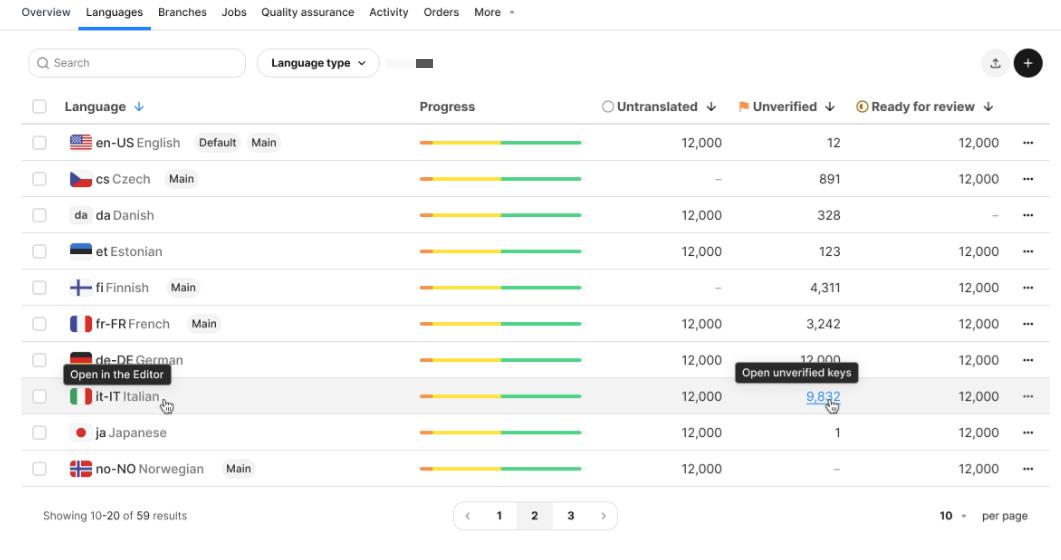Open the Norwegian row three-dot menu

tap(1028, 469)
